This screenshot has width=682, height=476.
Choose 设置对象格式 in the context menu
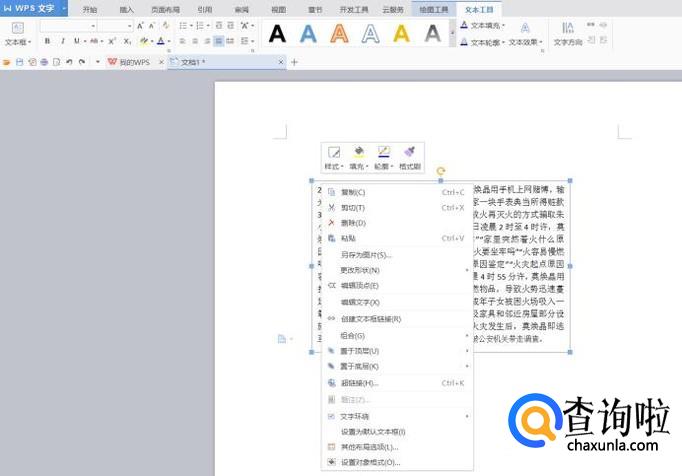(x=370, y=463)
